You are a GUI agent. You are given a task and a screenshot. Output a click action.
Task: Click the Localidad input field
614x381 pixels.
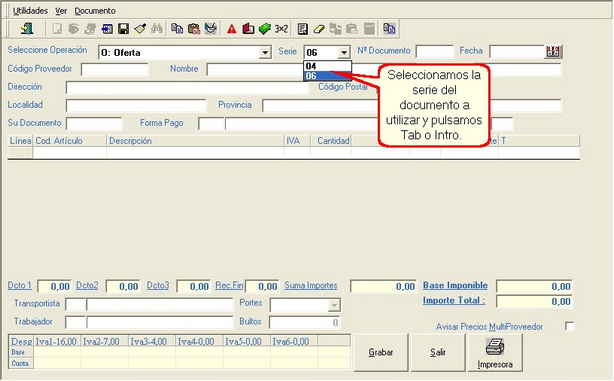pyautogui.click(x=136, y=106)
